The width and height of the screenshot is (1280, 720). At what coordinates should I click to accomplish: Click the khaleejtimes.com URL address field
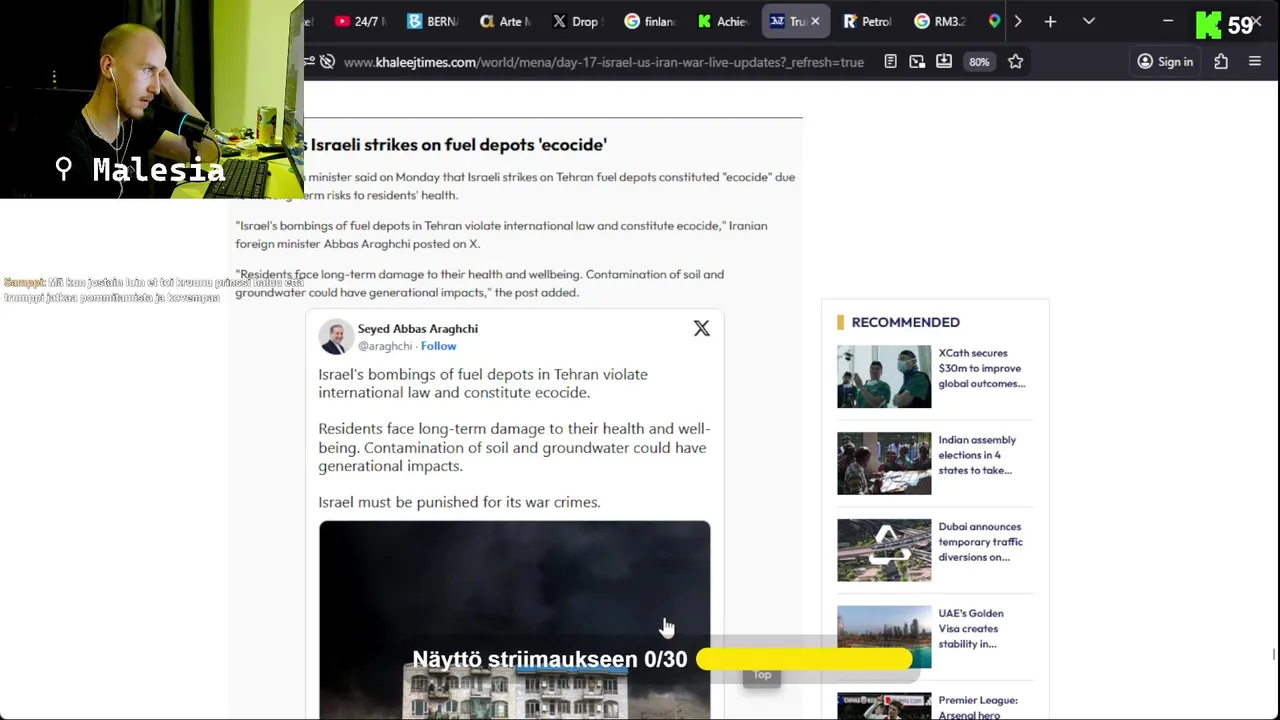(603, 62)
